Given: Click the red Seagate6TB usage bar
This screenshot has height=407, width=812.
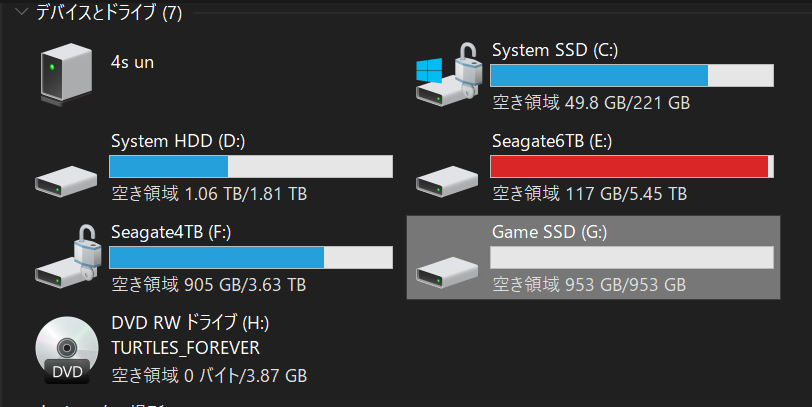Looking at the screenshot, I should pyautogui.click(x=632, y=167).
